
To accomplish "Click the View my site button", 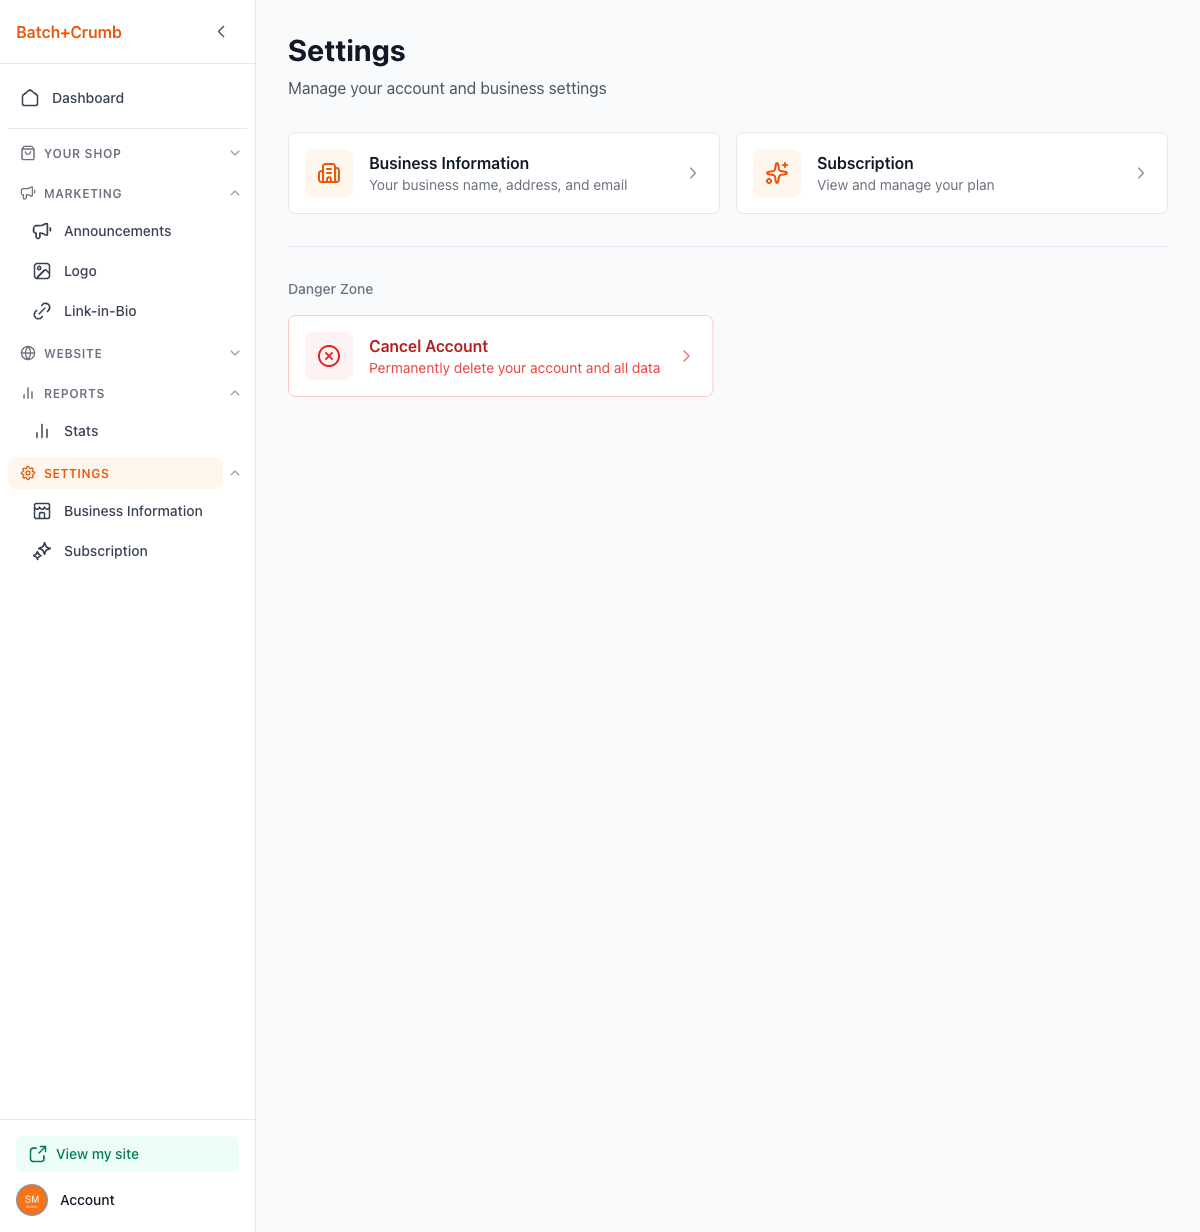I will 127,1154.
